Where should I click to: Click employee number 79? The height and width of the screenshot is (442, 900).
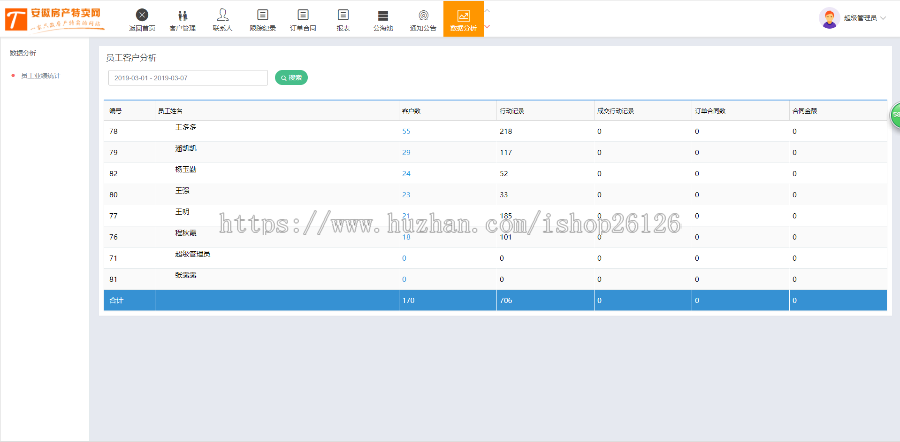point(113,153)
